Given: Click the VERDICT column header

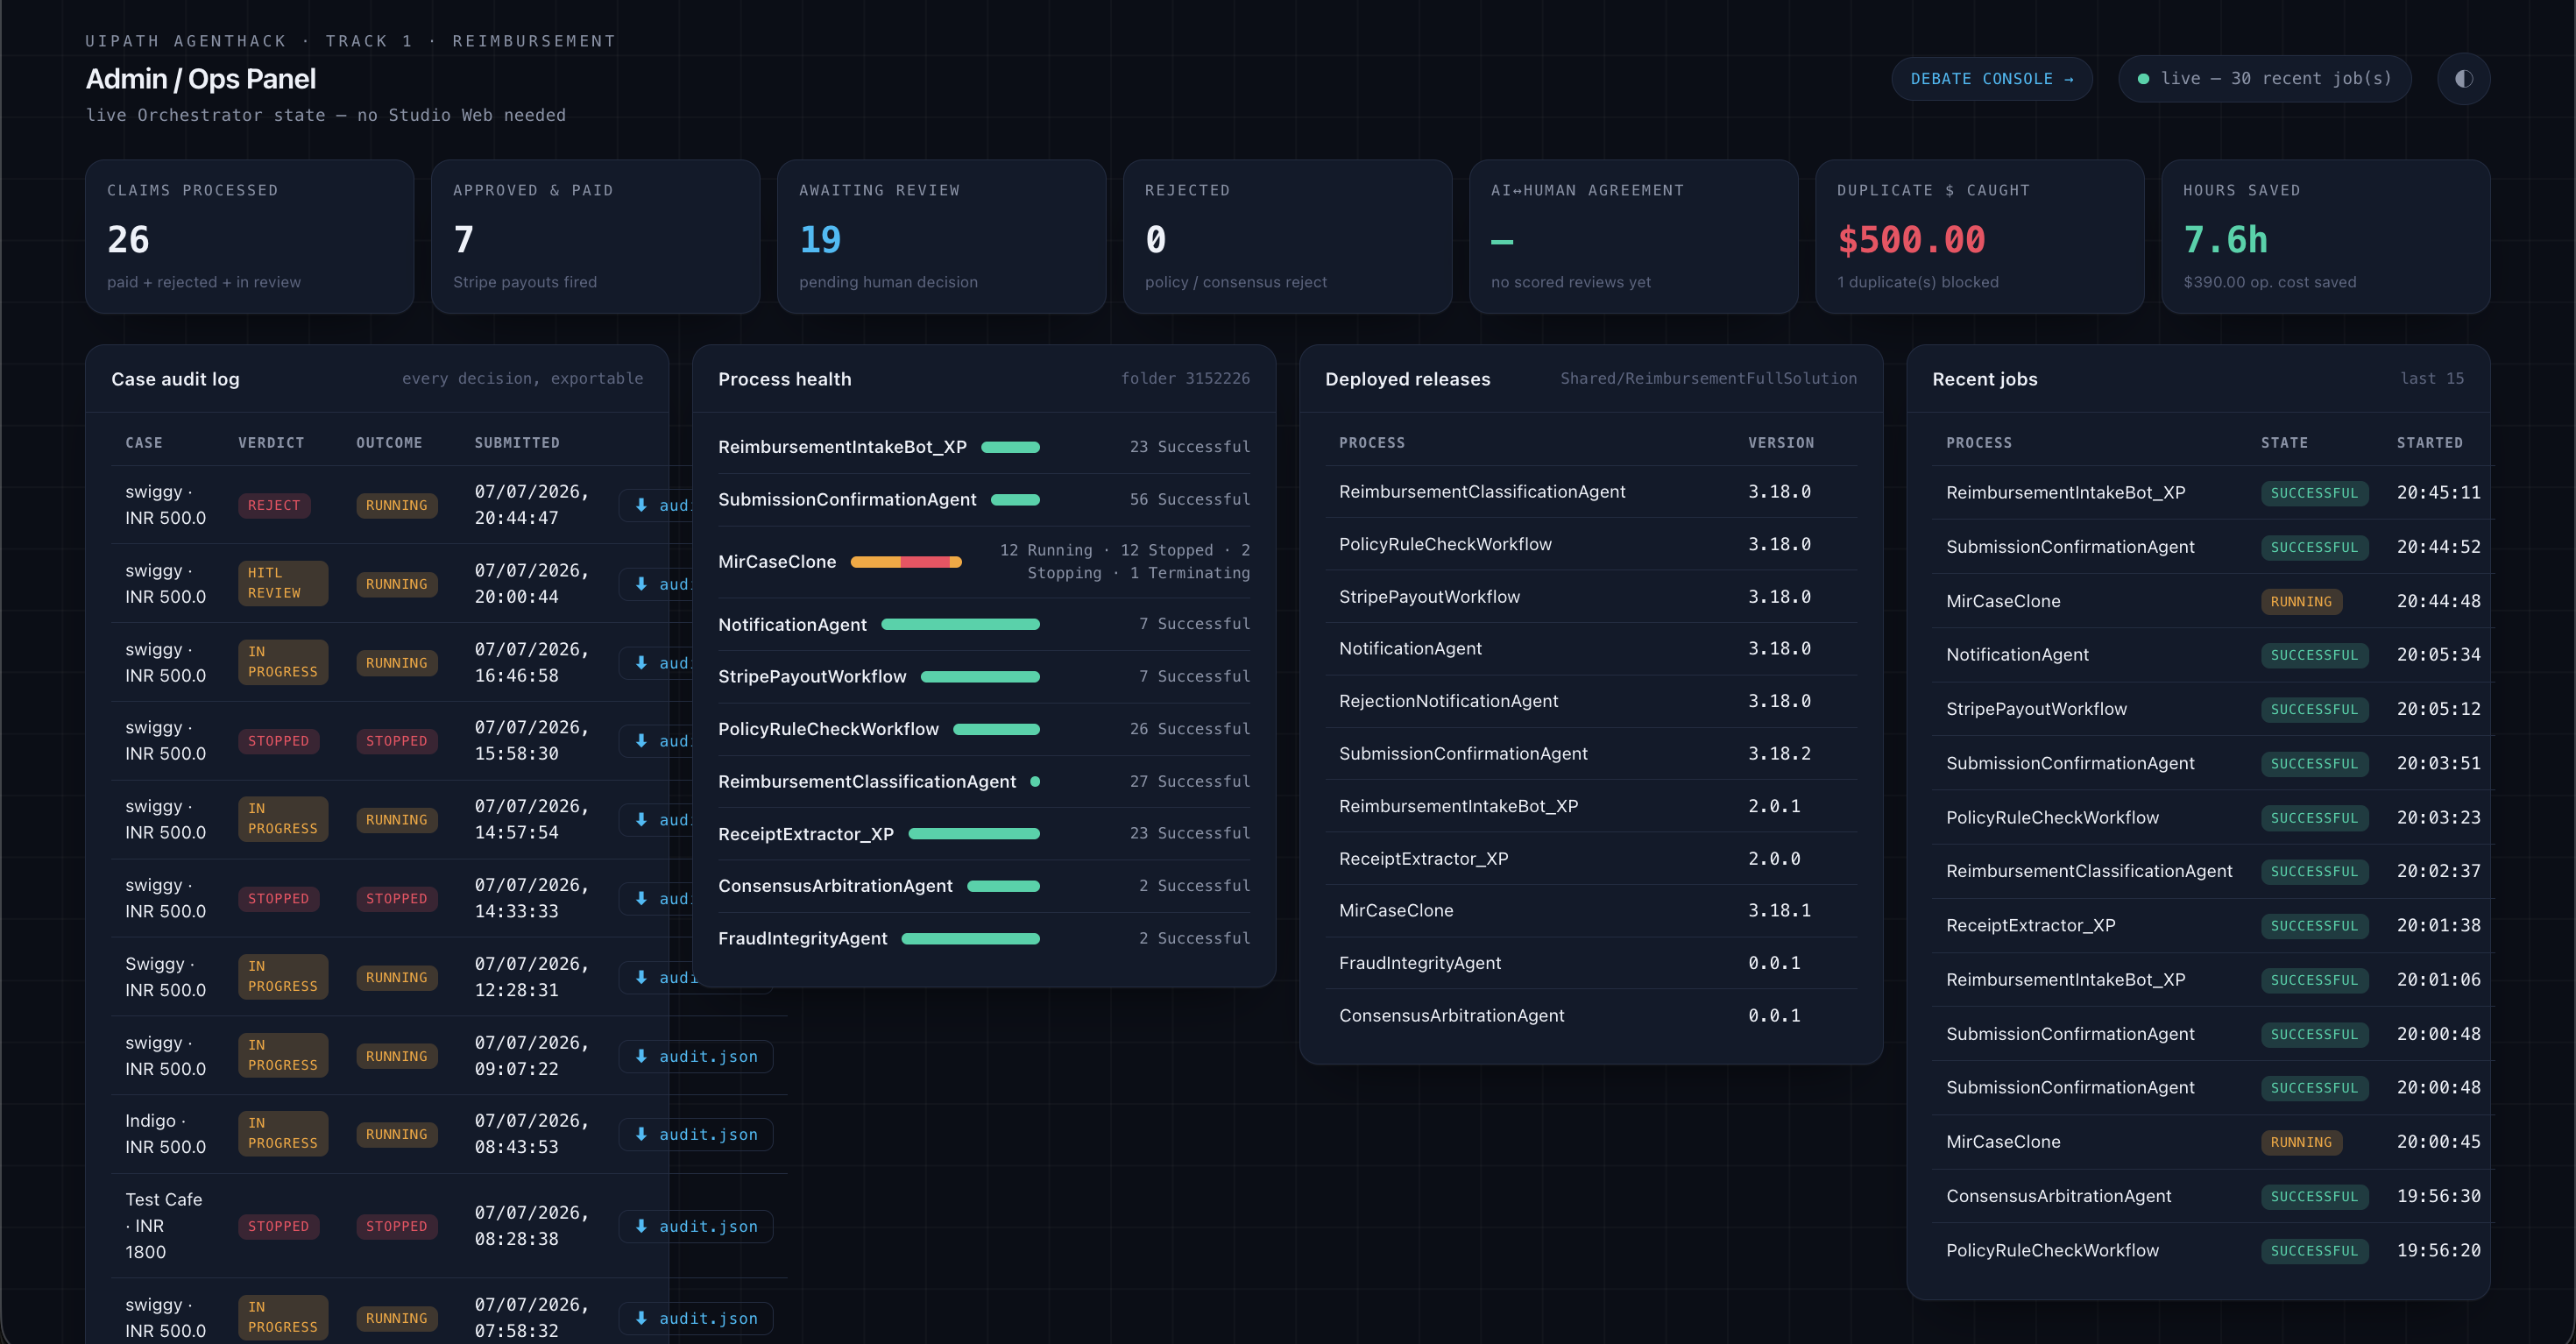Looking at the screenshot, I should [x=271, y=443].
